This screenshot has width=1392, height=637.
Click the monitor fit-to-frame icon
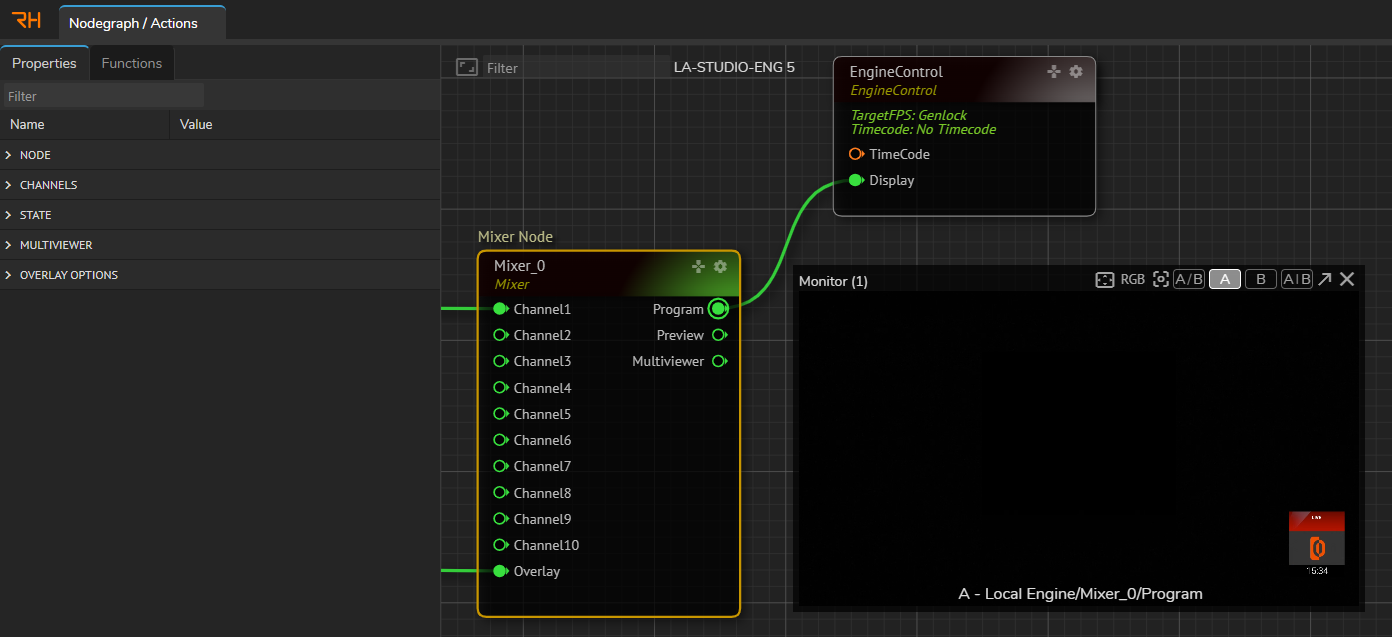click(1105, 280)
